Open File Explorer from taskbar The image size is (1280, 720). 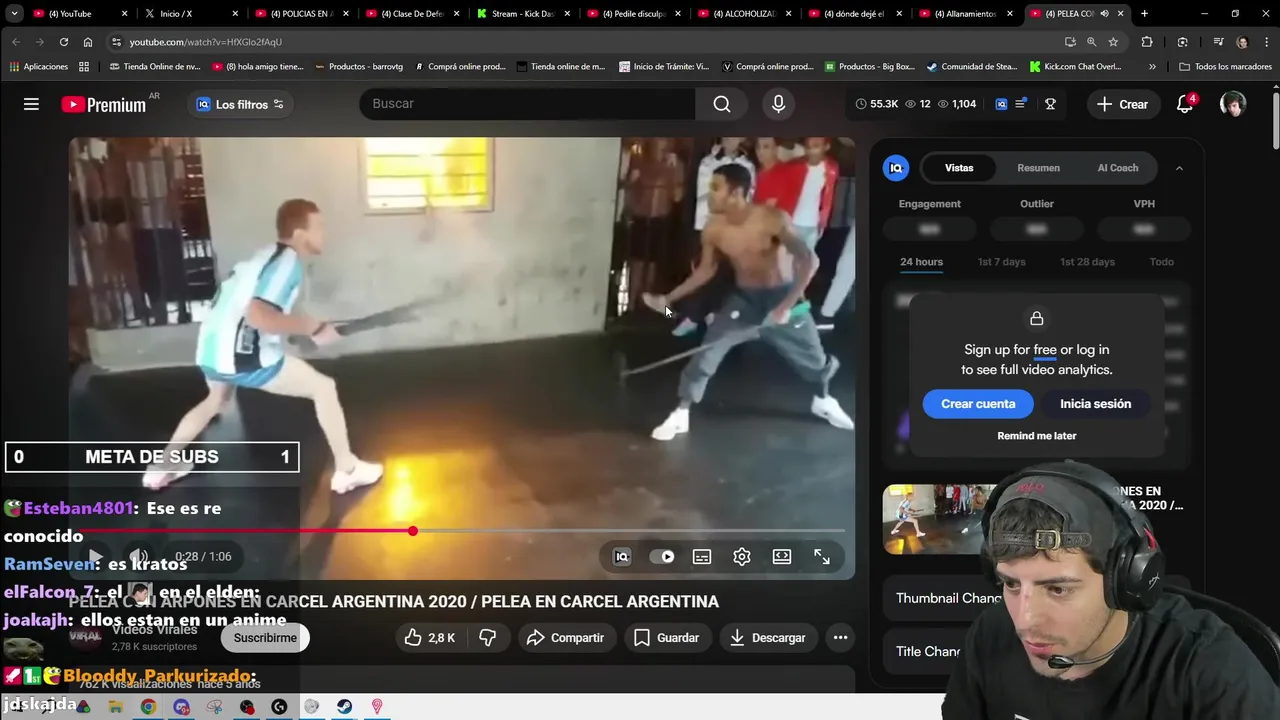116,707
